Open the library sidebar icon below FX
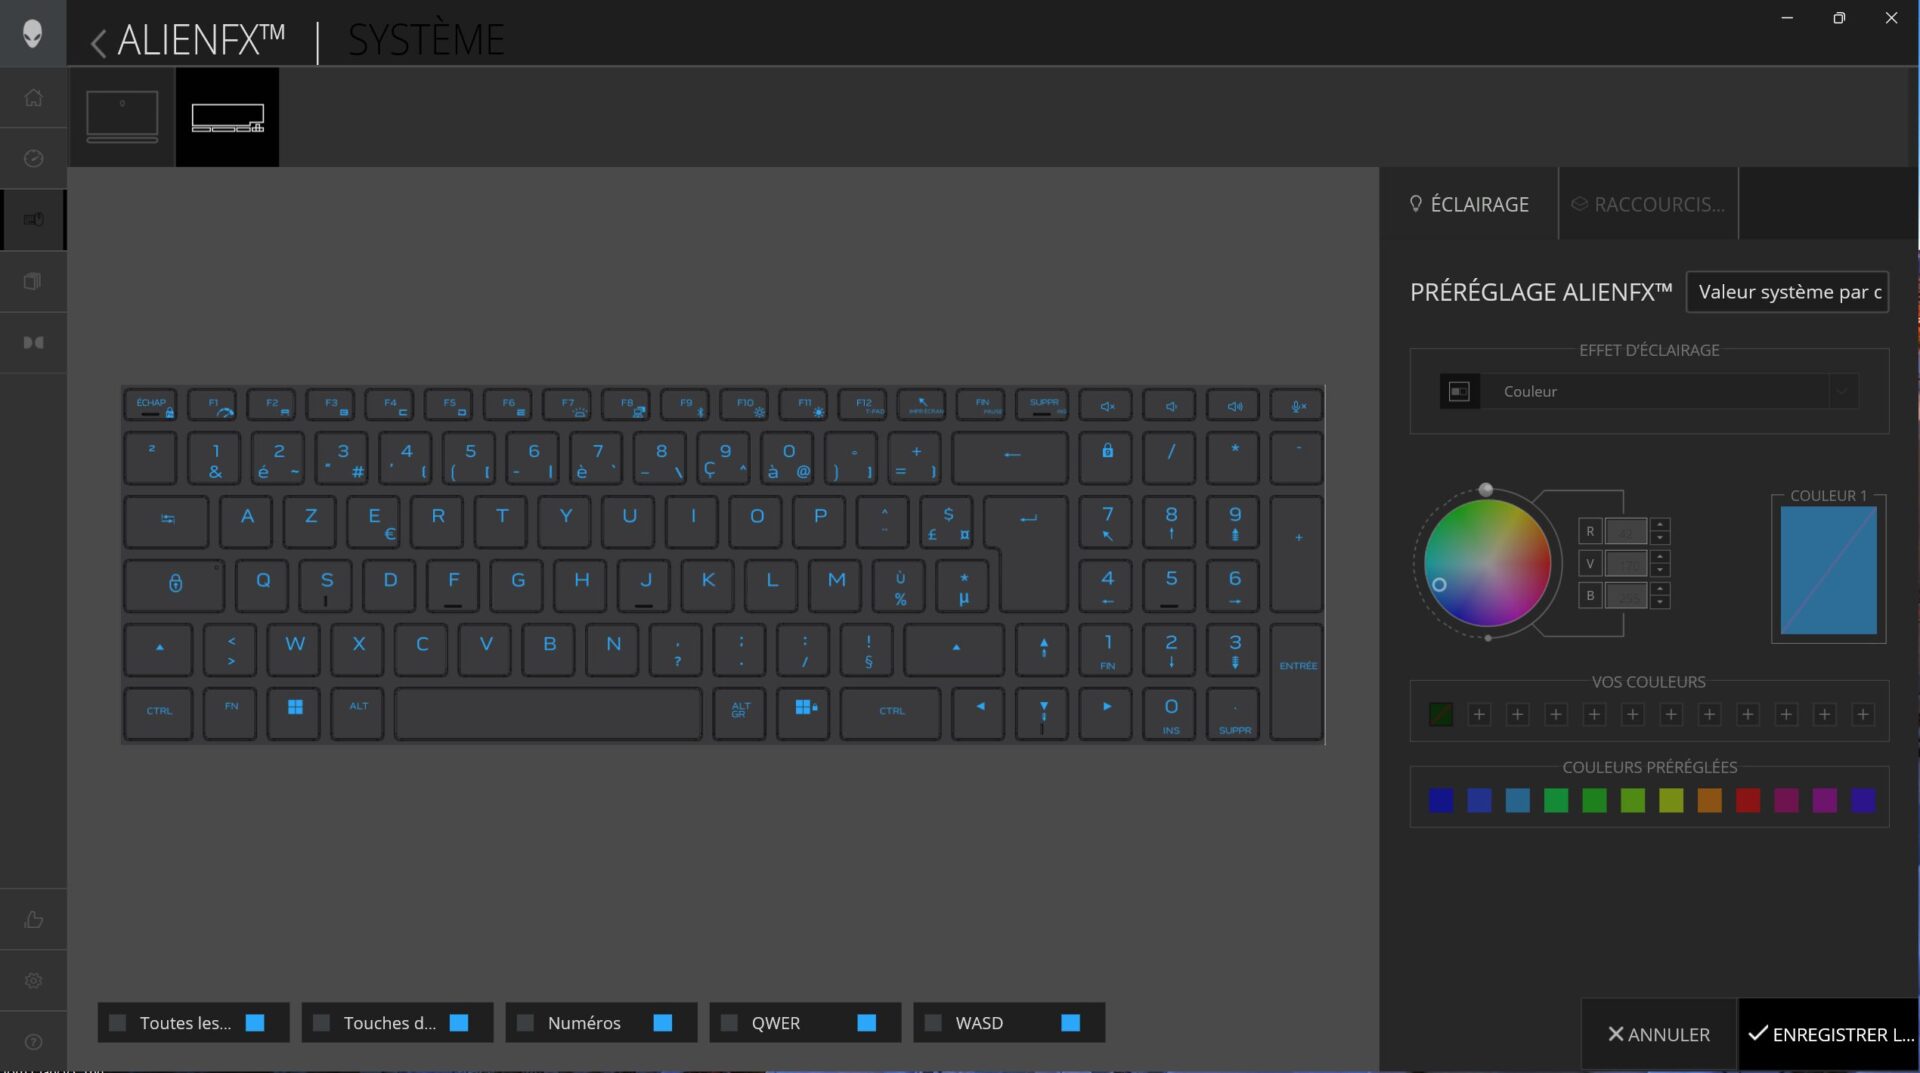Screen dimensions: 1920x1073 tap(33, 281)
